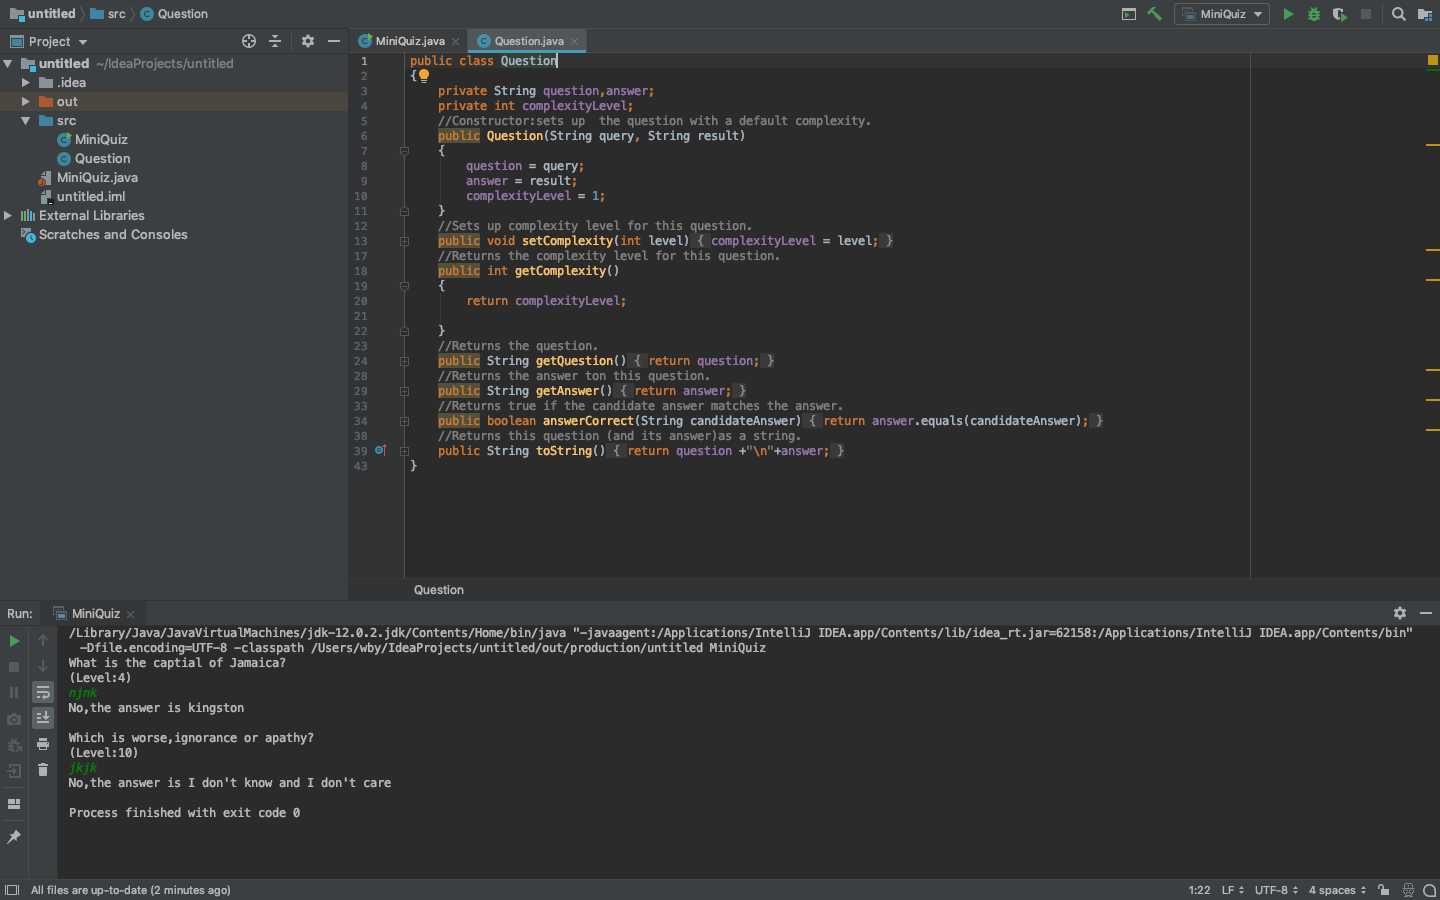
Task: Click the camera icon in Run sidebar
Action: click(x=14, y=719)
